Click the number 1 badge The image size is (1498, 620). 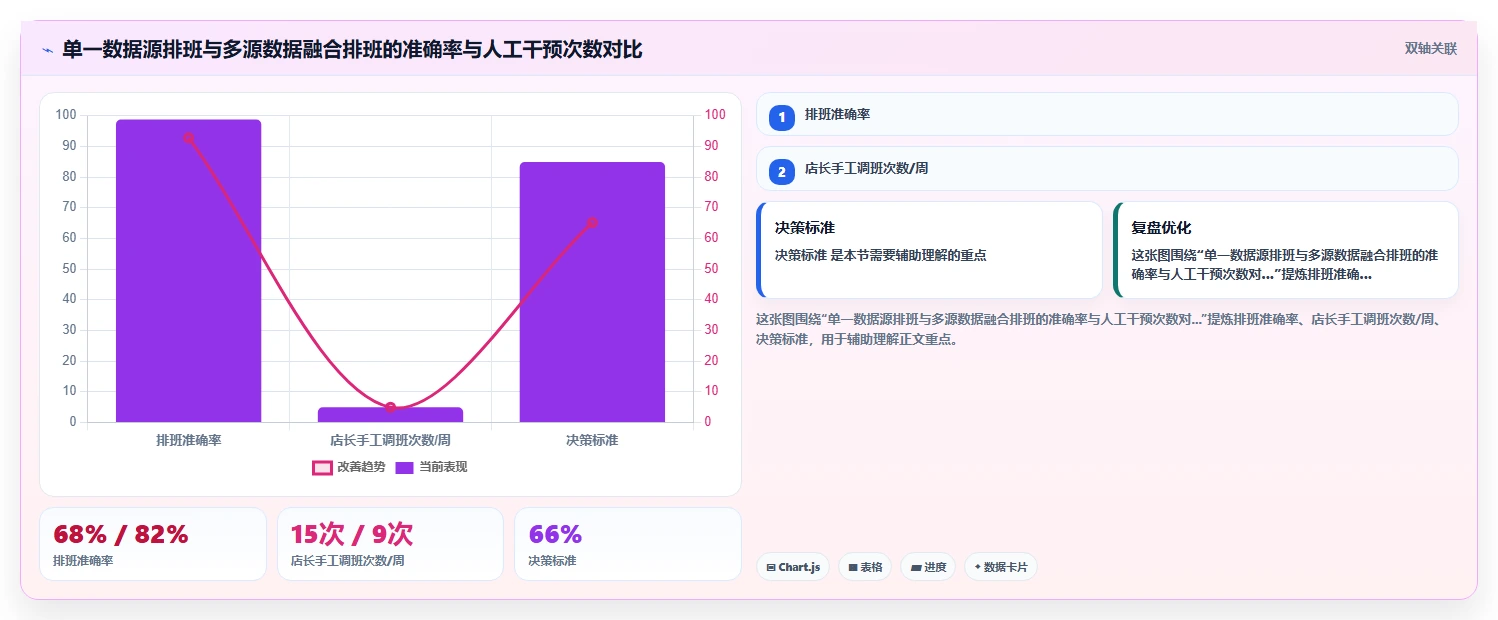tap(782, 118)
